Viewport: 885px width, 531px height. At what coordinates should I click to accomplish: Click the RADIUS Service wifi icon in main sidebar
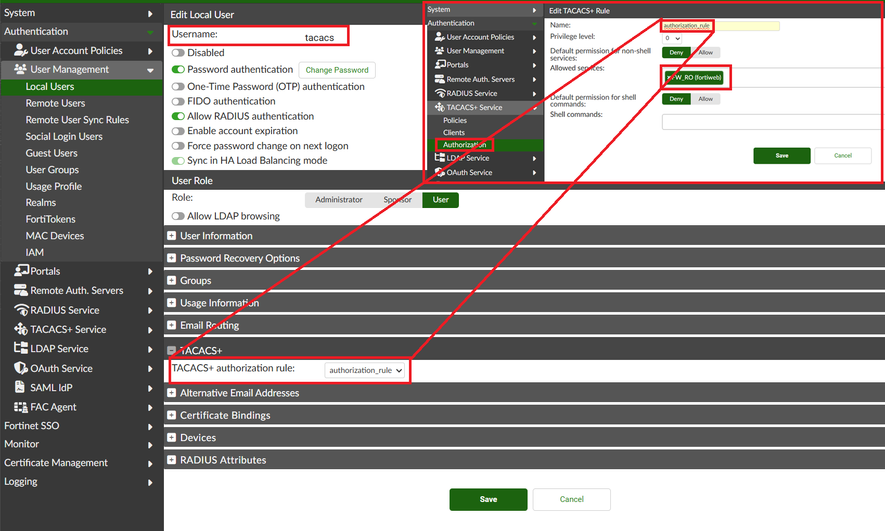(x=21, y=310)
